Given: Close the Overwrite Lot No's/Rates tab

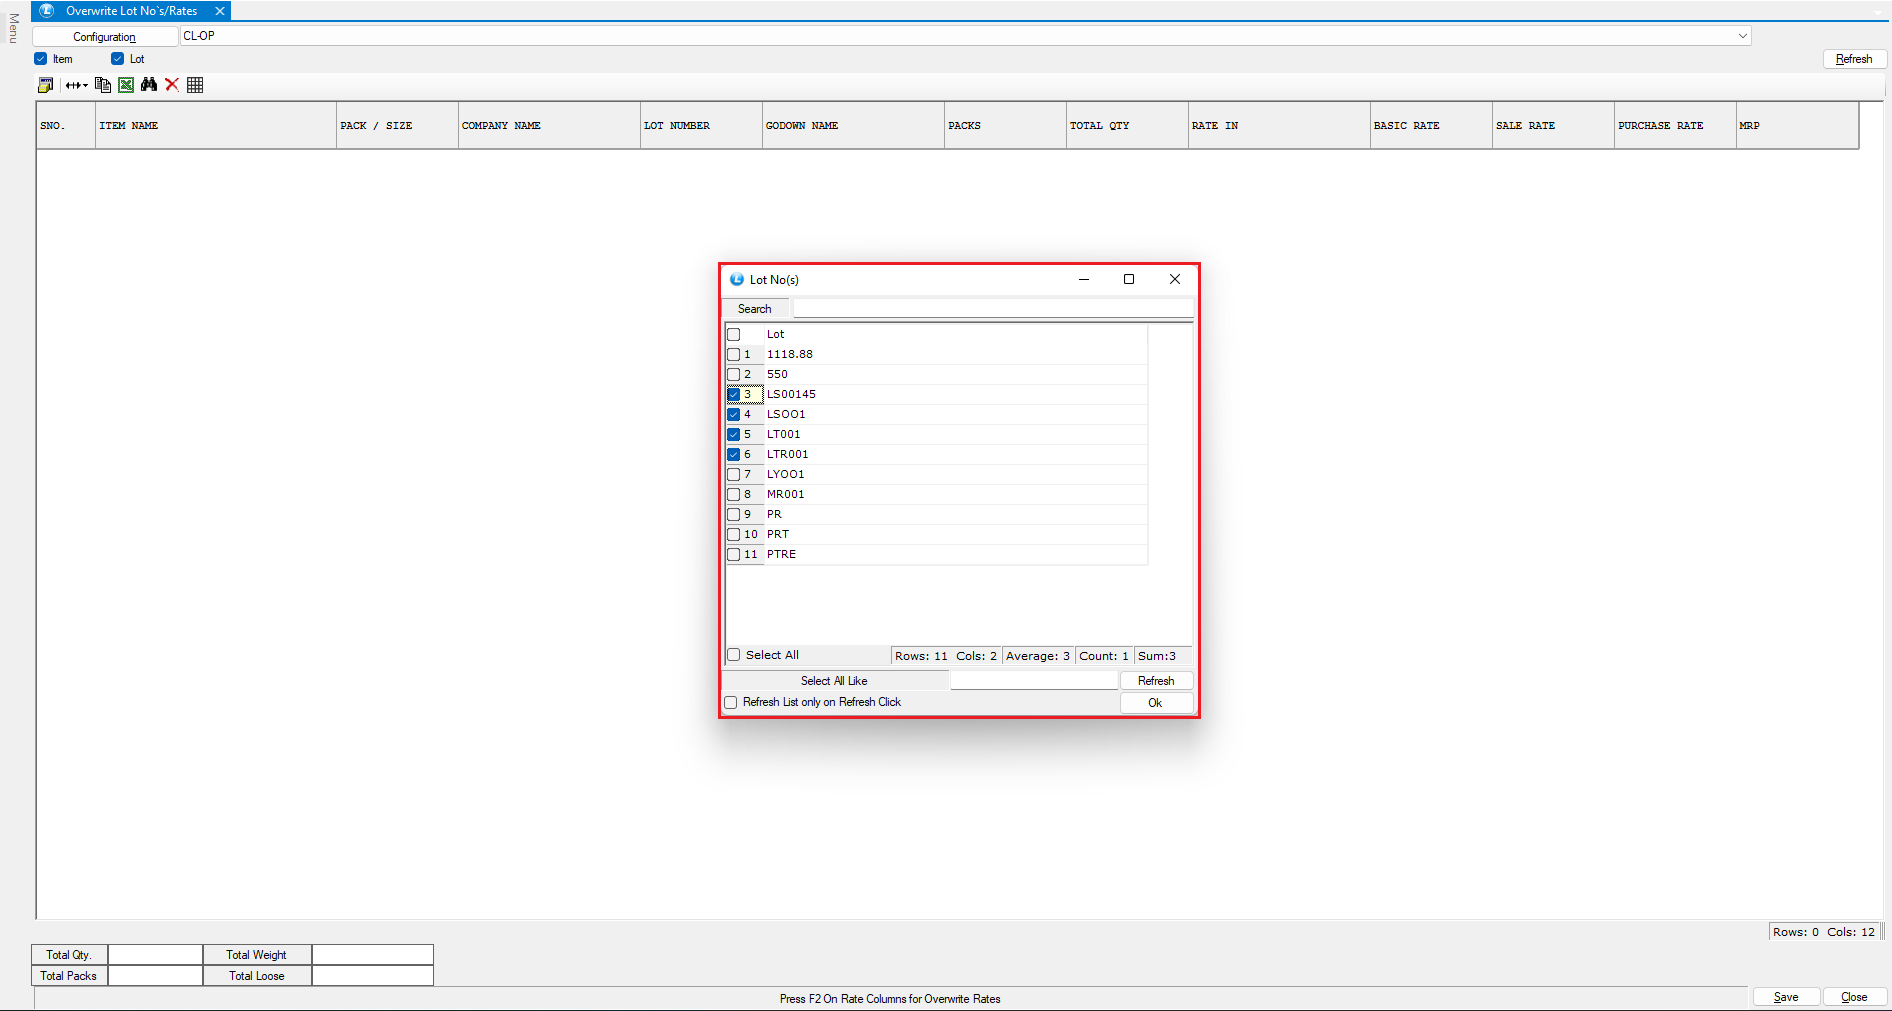Looking at the screenshot, I should click(220, 11).
